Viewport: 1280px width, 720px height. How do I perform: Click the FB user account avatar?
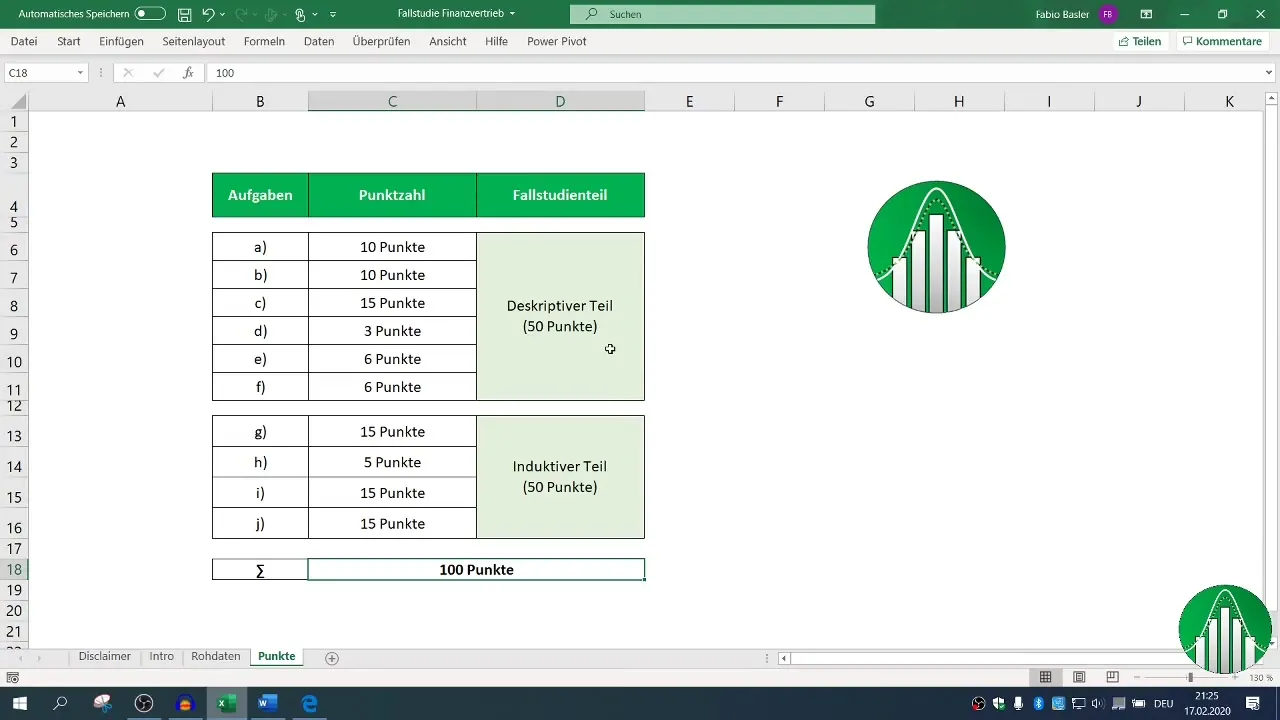point(1107,14)
